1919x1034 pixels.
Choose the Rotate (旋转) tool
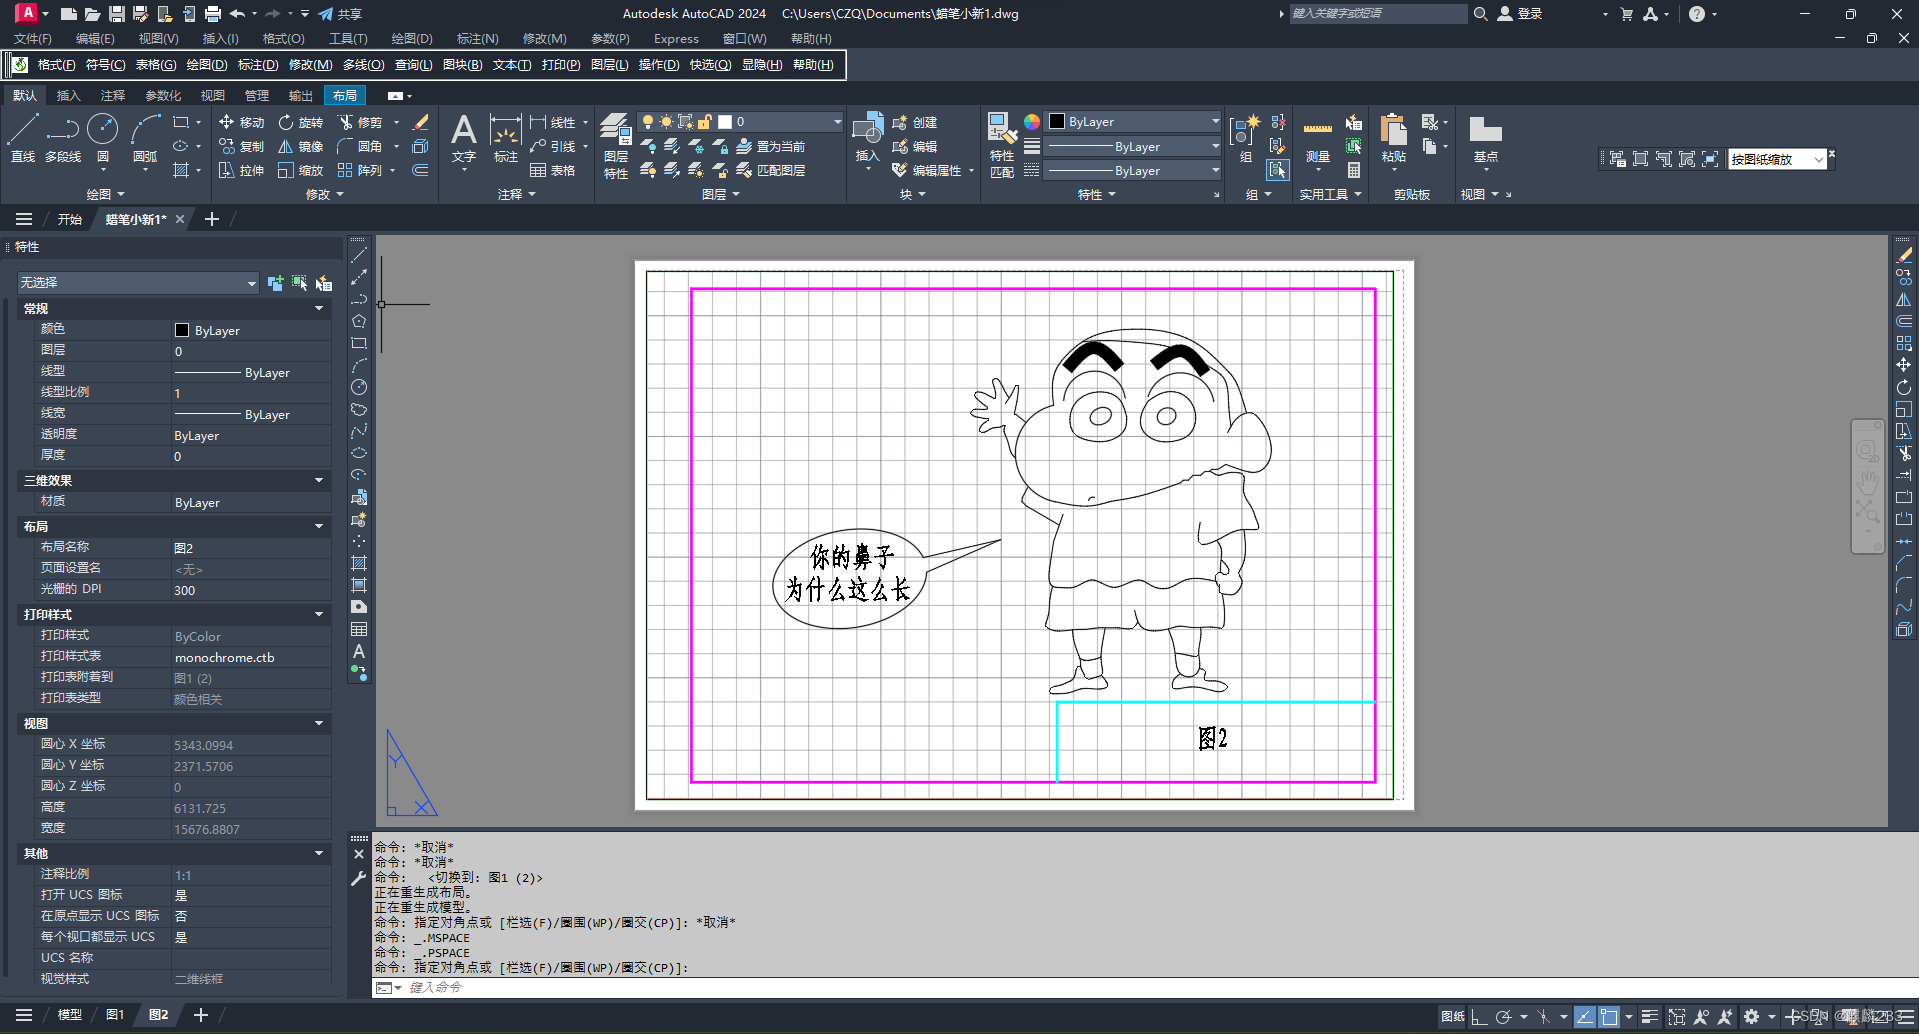pos(301,122)
